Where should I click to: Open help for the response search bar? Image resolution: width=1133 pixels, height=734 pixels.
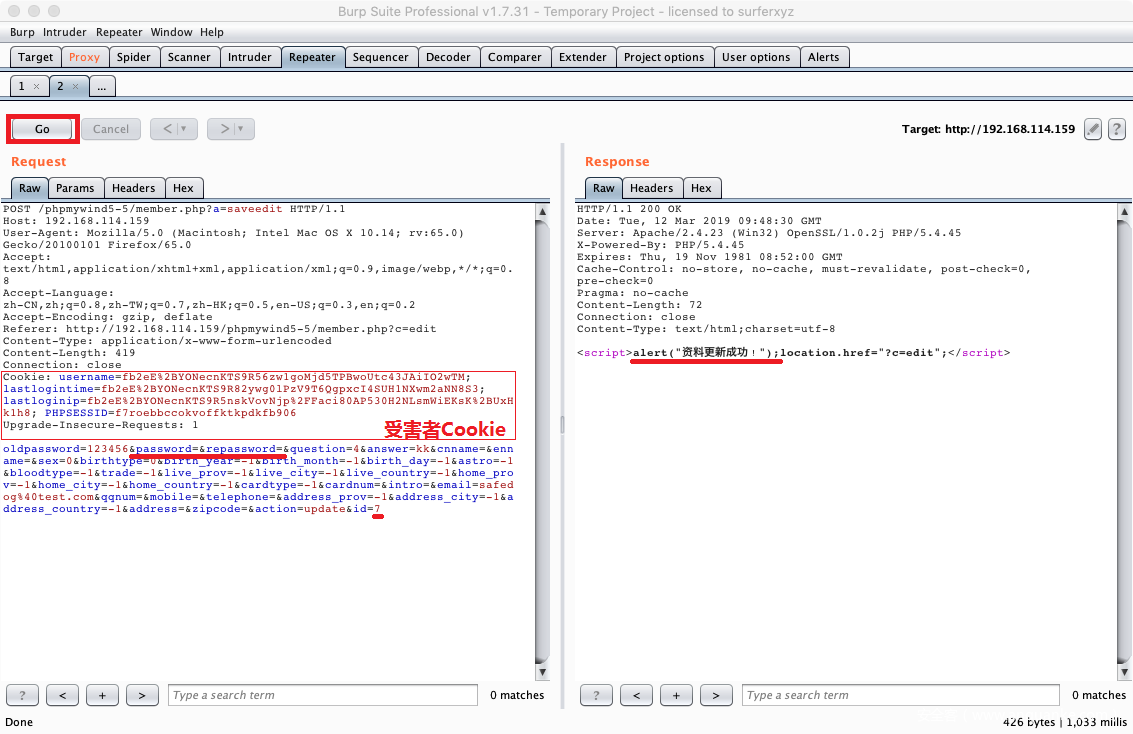point(596,695)
